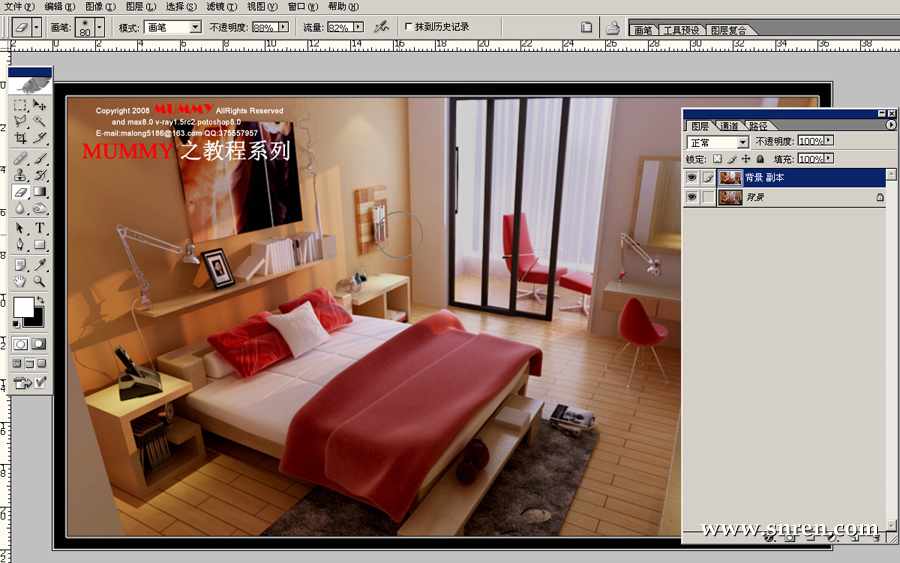Open layer blend mode 正常 dropdown

tap(743, 142)
